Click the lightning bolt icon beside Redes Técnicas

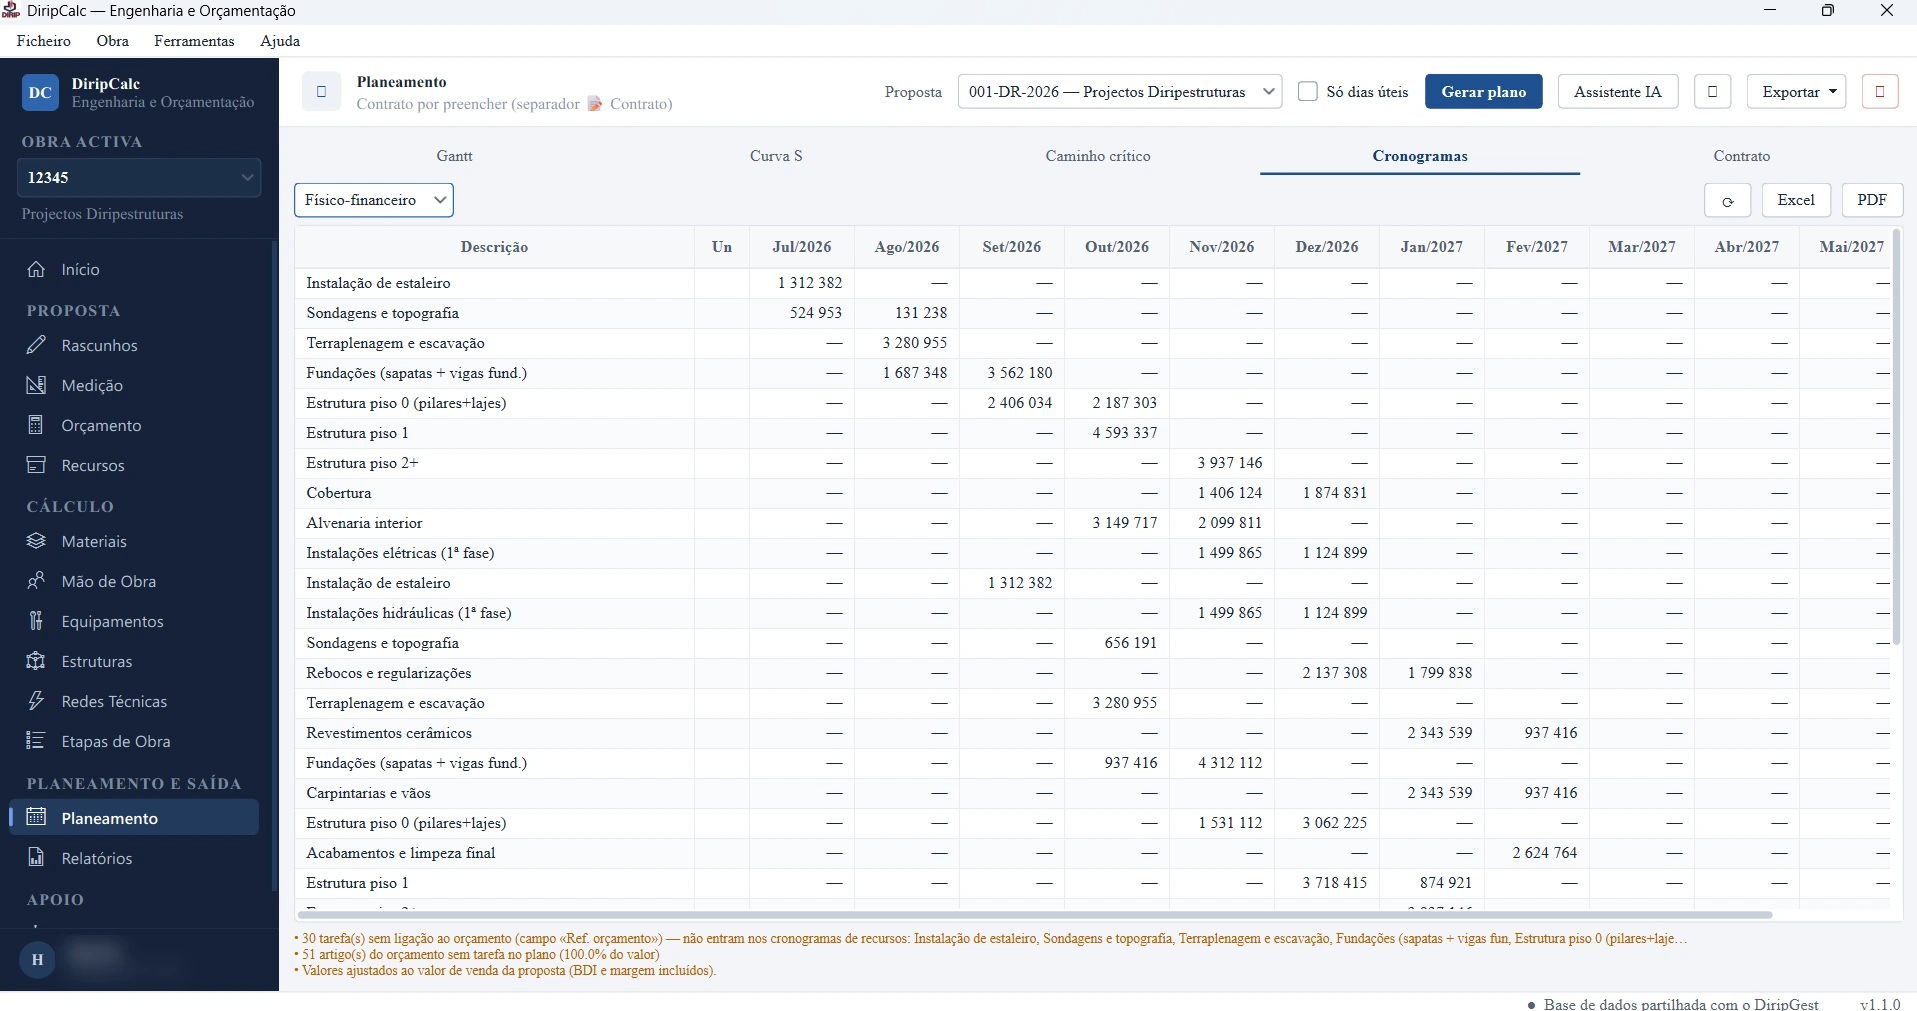point(36,701)
